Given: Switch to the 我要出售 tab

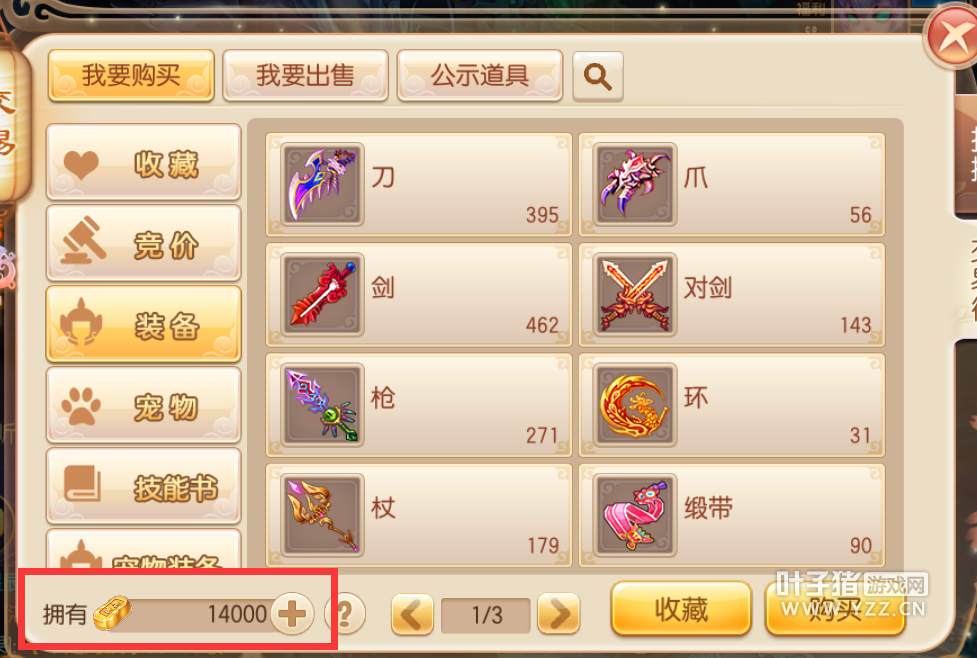Looking at the screenshot, I should (305, 75).
